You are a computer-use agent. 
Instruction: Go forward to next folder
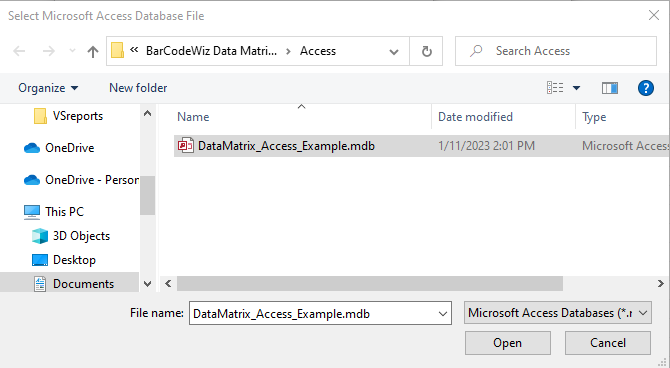49,51
